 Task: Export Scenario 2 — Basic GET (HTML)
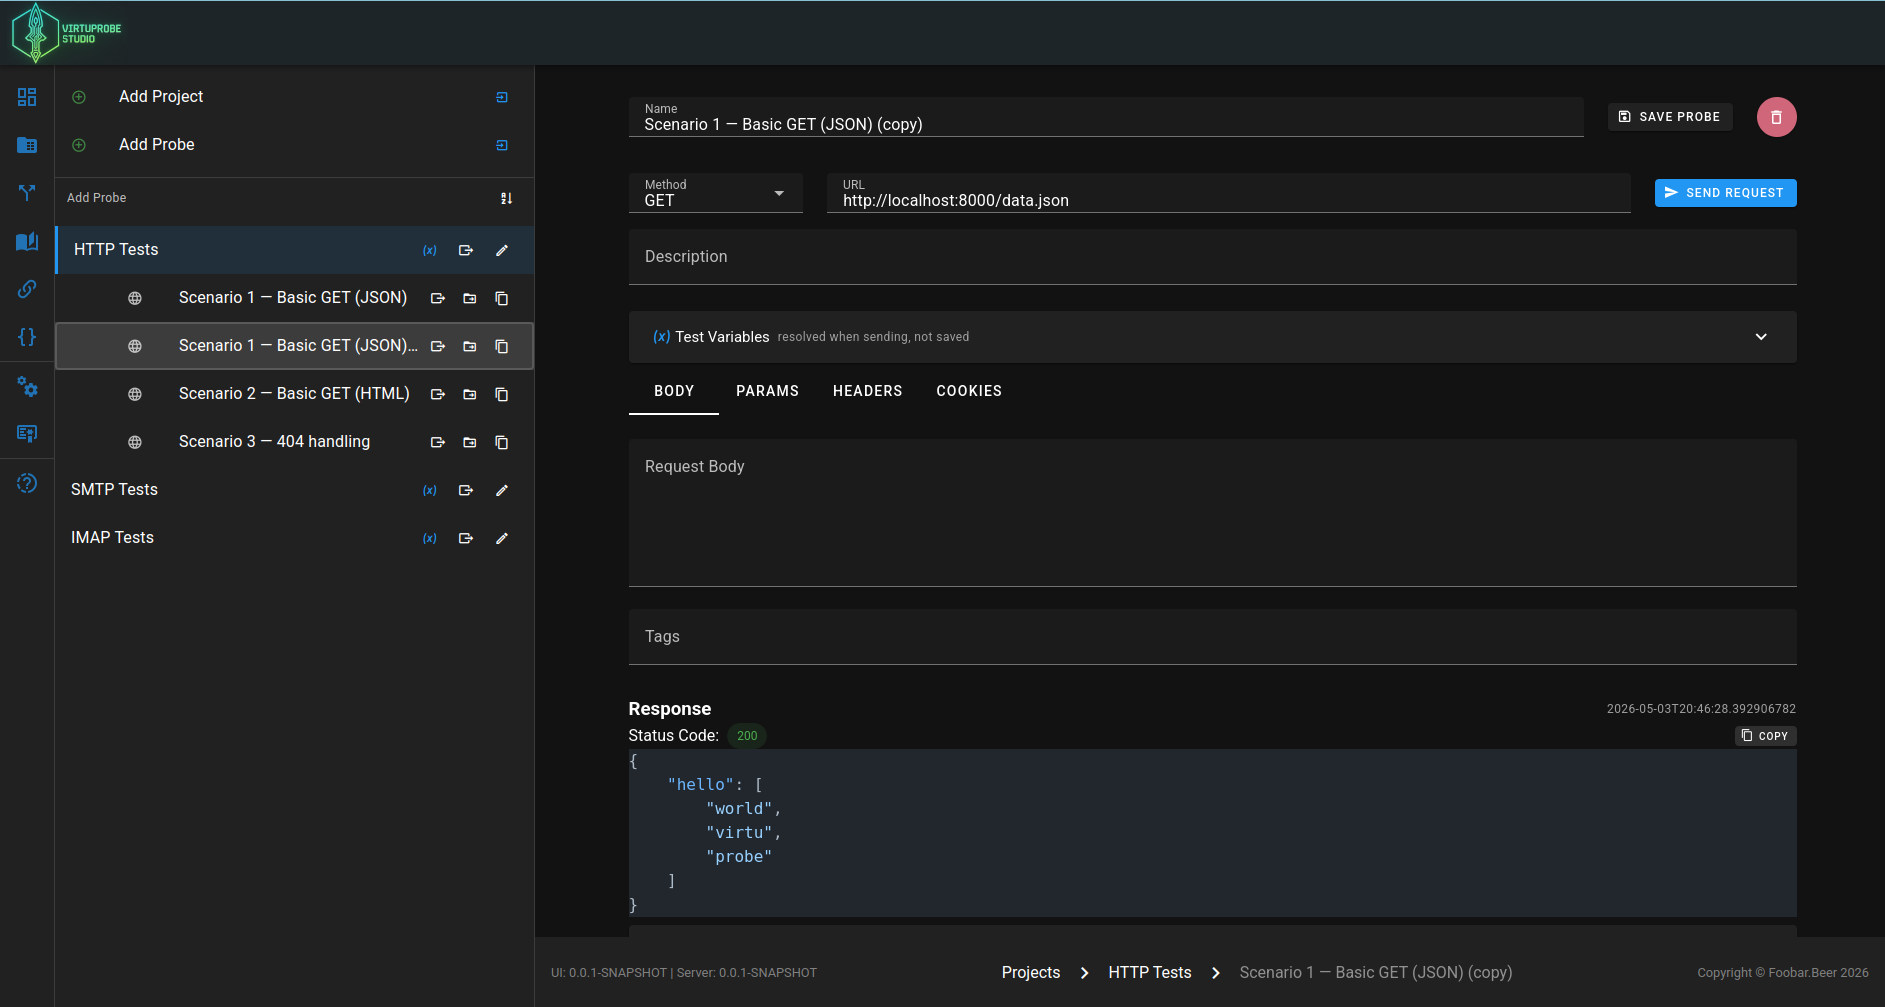[438, 394]
